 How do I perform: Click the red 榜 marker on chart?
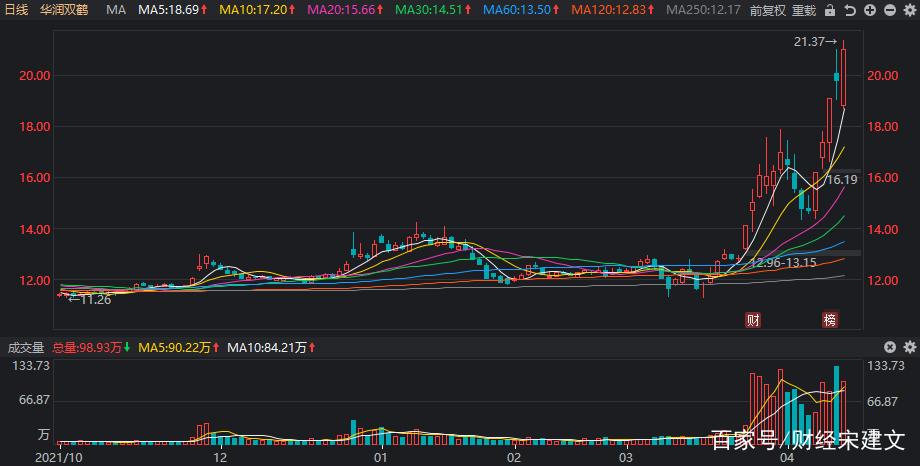tap(829, 320)
